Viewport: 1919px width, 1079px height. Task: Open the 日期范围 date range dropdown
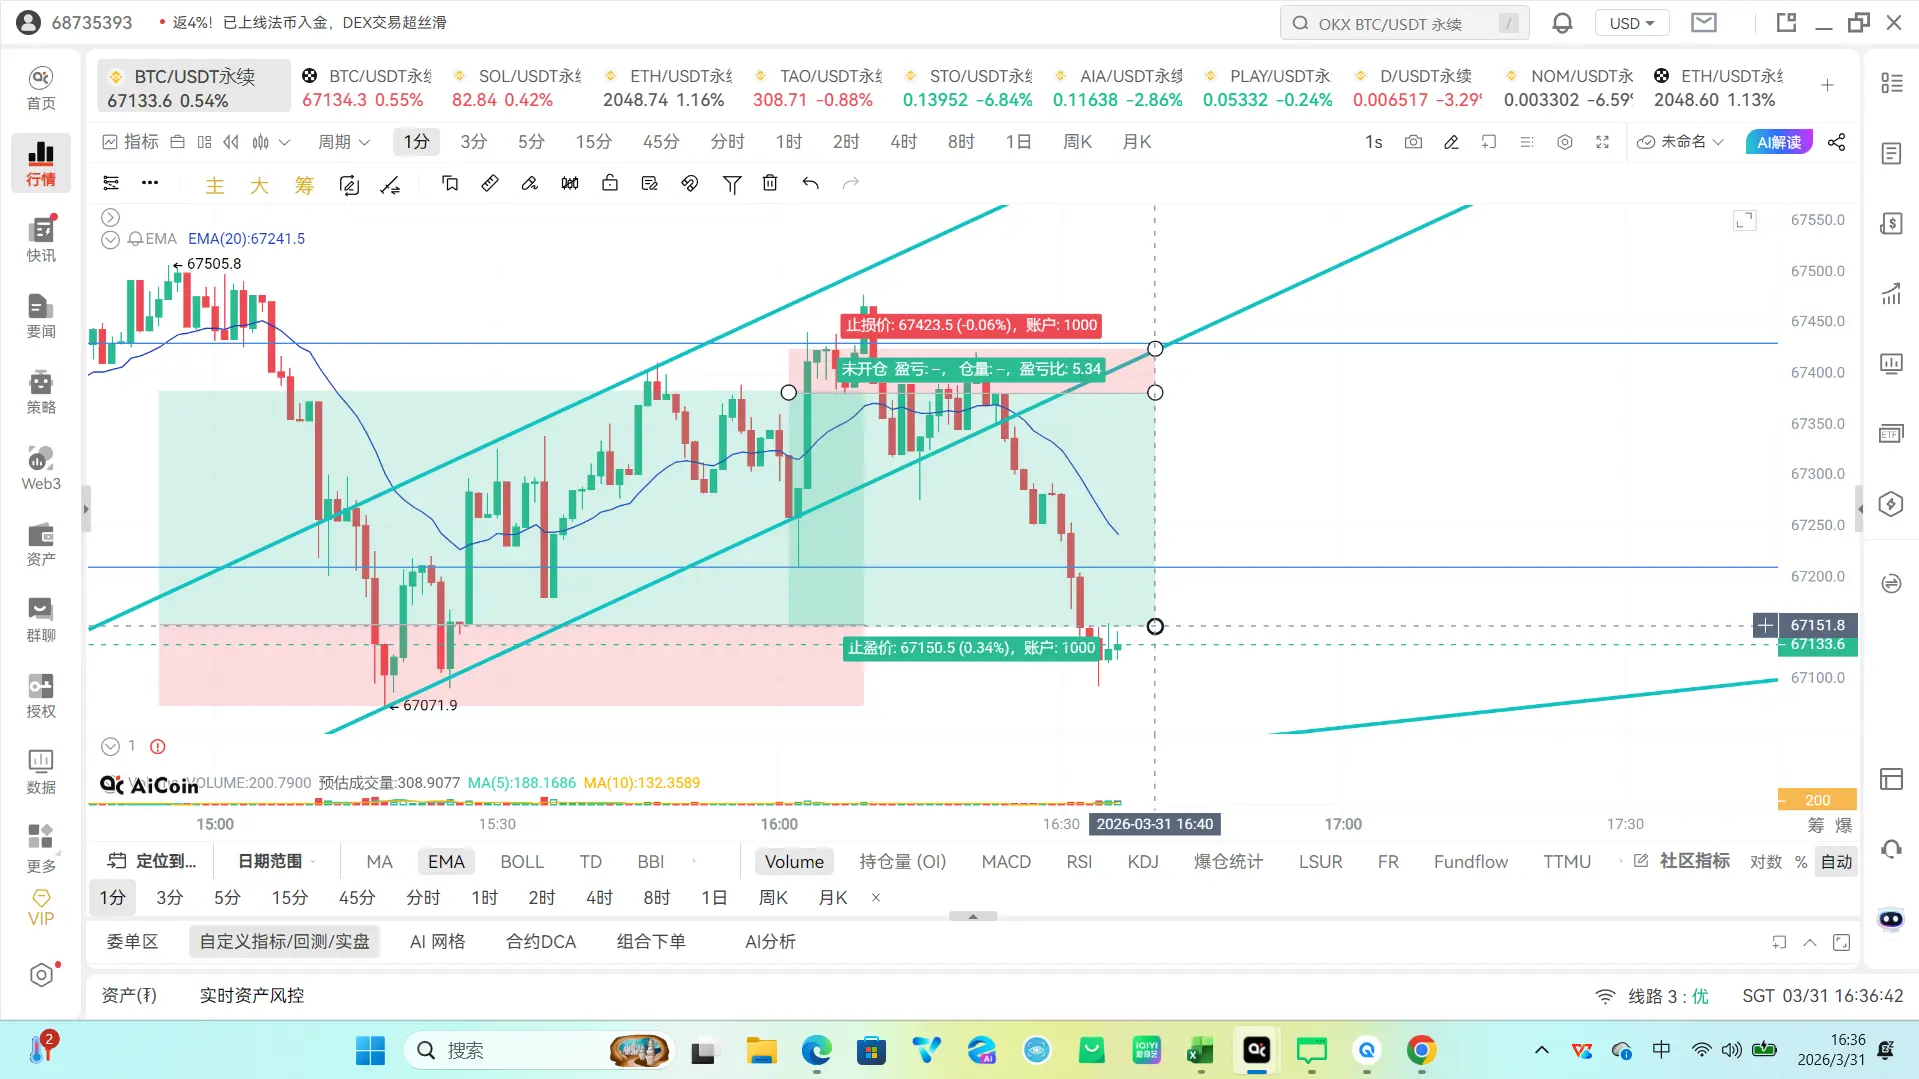coord(276,861)
